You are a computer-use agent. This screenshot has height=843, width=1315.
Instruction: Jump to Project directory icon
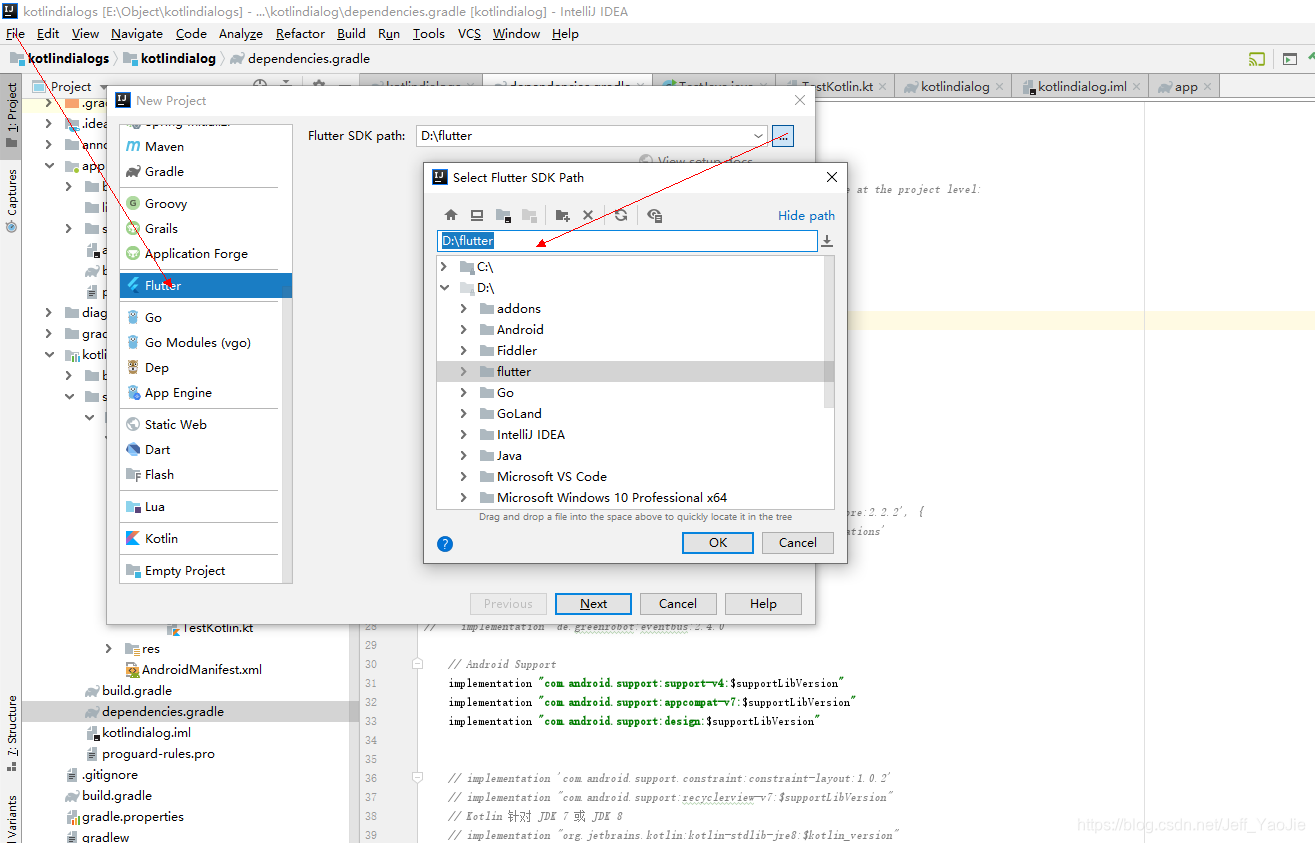(504, 215)
